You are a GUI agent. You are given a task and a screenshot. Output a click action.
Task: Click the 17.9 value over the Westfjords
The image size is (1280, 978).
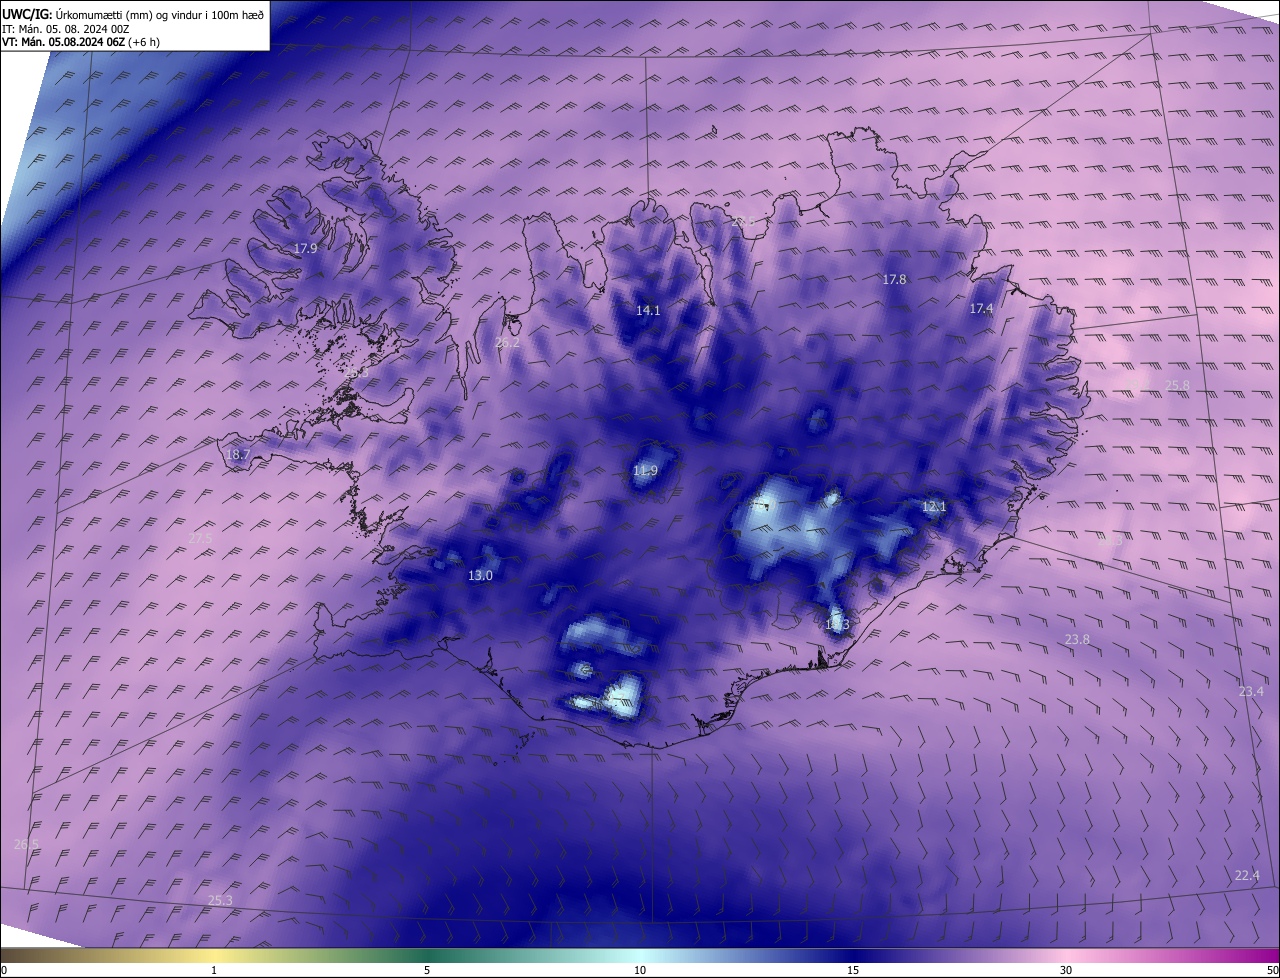pyautogui.click(x=305, y=248)
